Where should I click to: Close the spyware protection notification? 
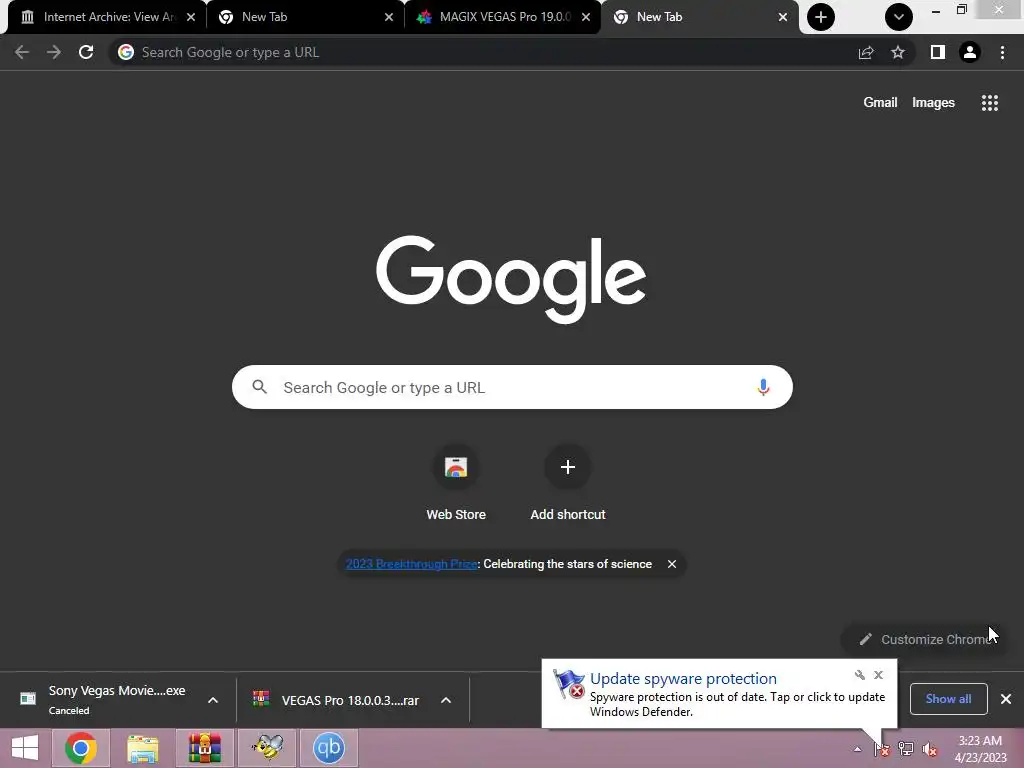coord(878,675)
